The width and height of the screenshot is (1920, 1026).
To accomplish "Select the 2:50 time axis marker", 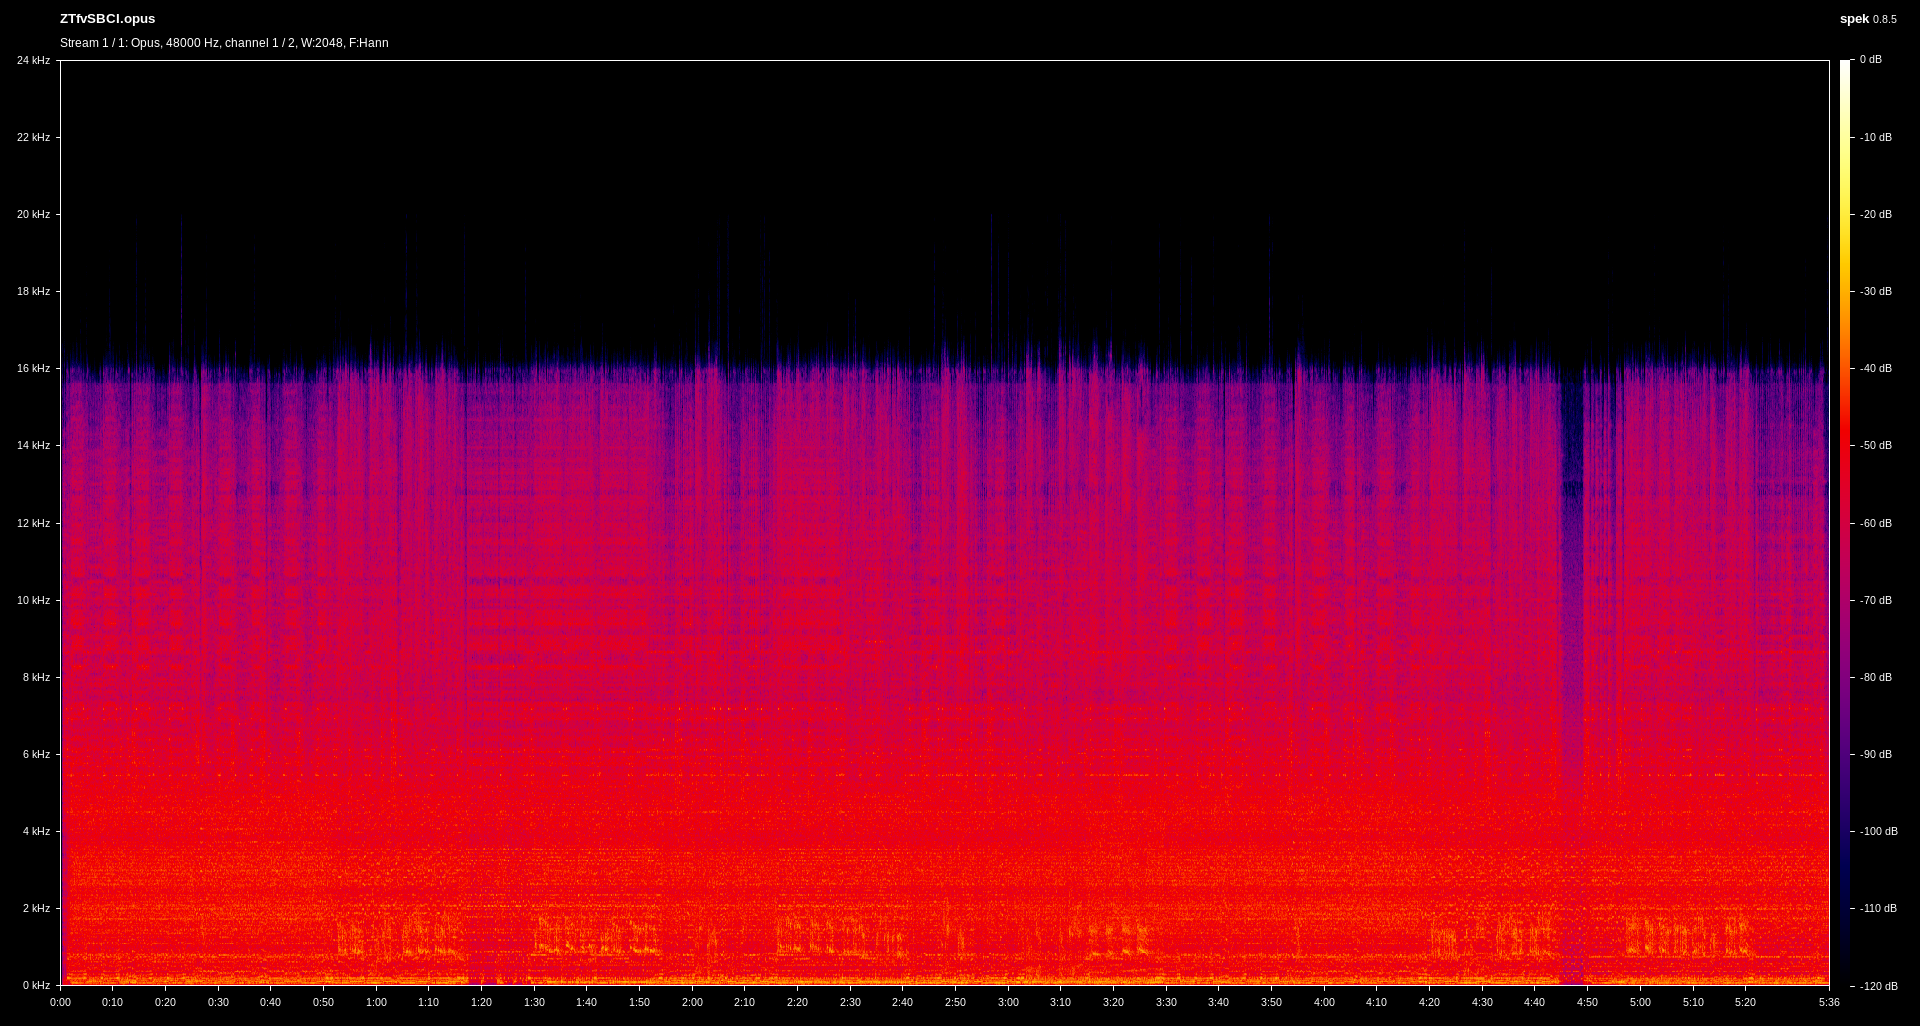I will pyautogui.click(x=955, y=1003).
